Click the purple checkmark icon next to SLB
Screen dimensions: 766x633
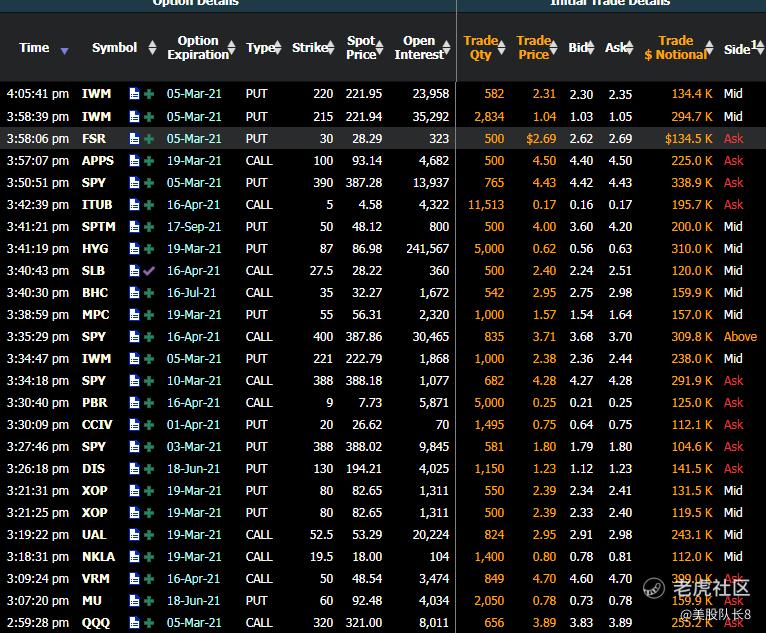pyautogui.click(x=149, y=270)
